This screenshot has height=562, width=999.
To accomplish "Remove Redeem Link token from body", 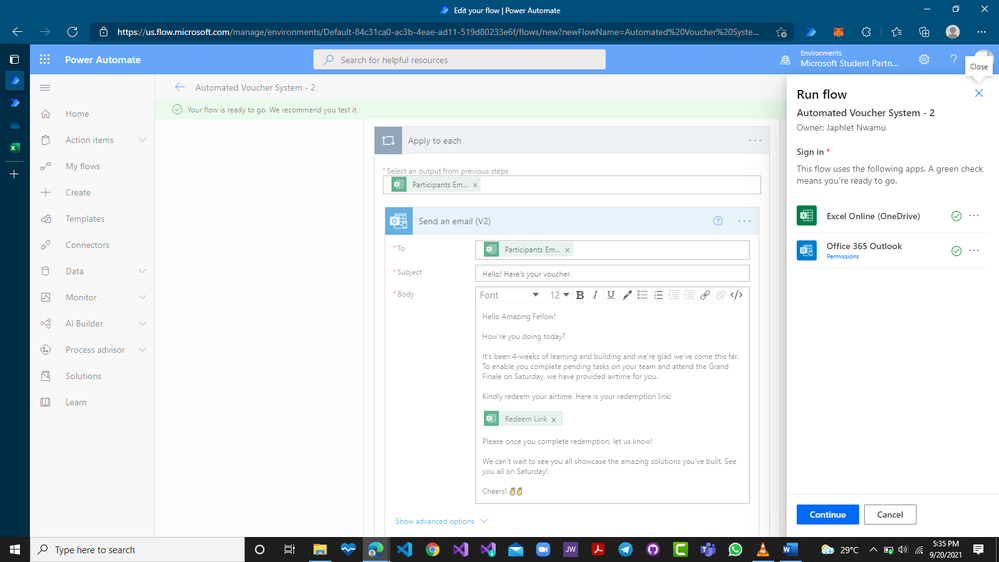I will pyautogui.click(x=554, y=419).
